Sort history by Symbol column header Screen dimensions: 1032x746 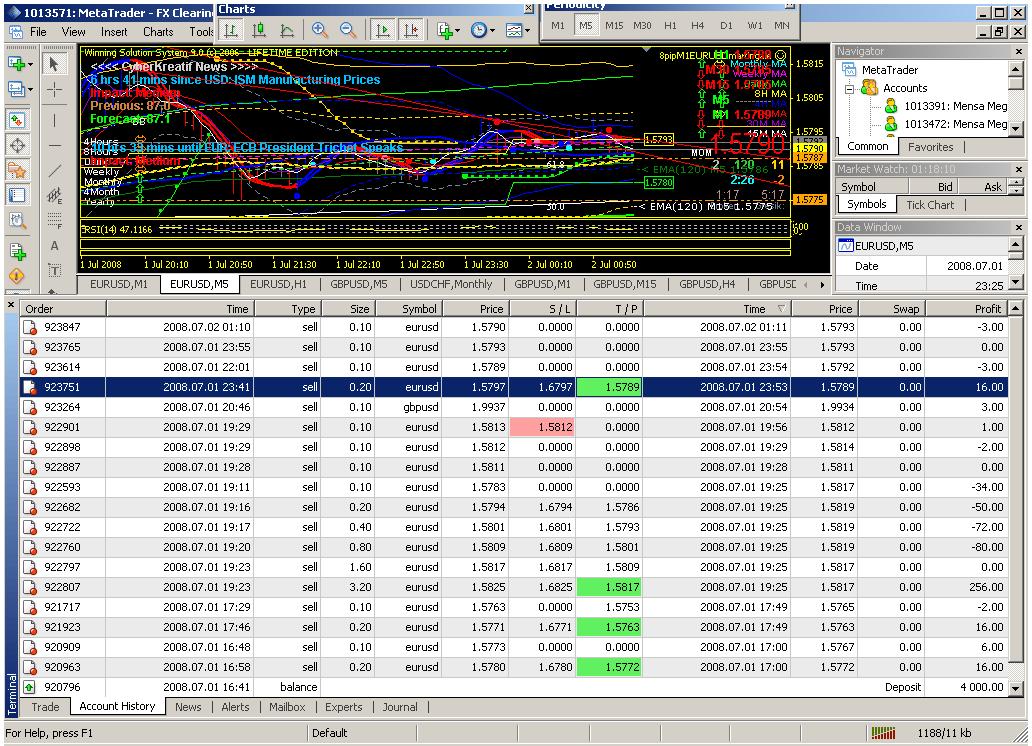pyautogui.click(x=409, y=308)
